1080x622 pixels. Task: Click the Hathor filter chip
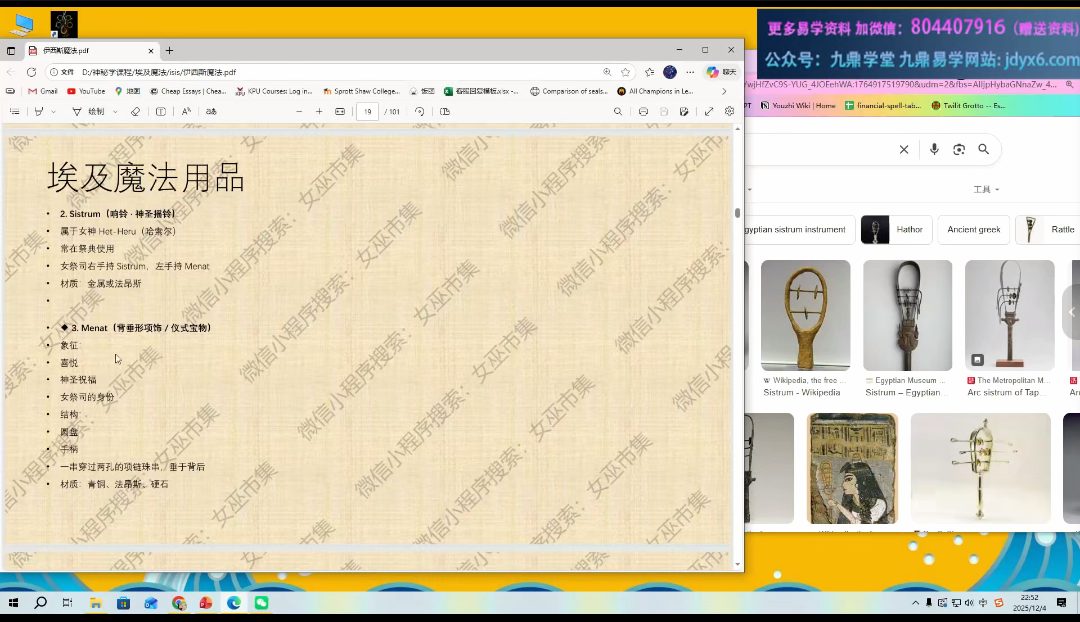click(897, 230)
